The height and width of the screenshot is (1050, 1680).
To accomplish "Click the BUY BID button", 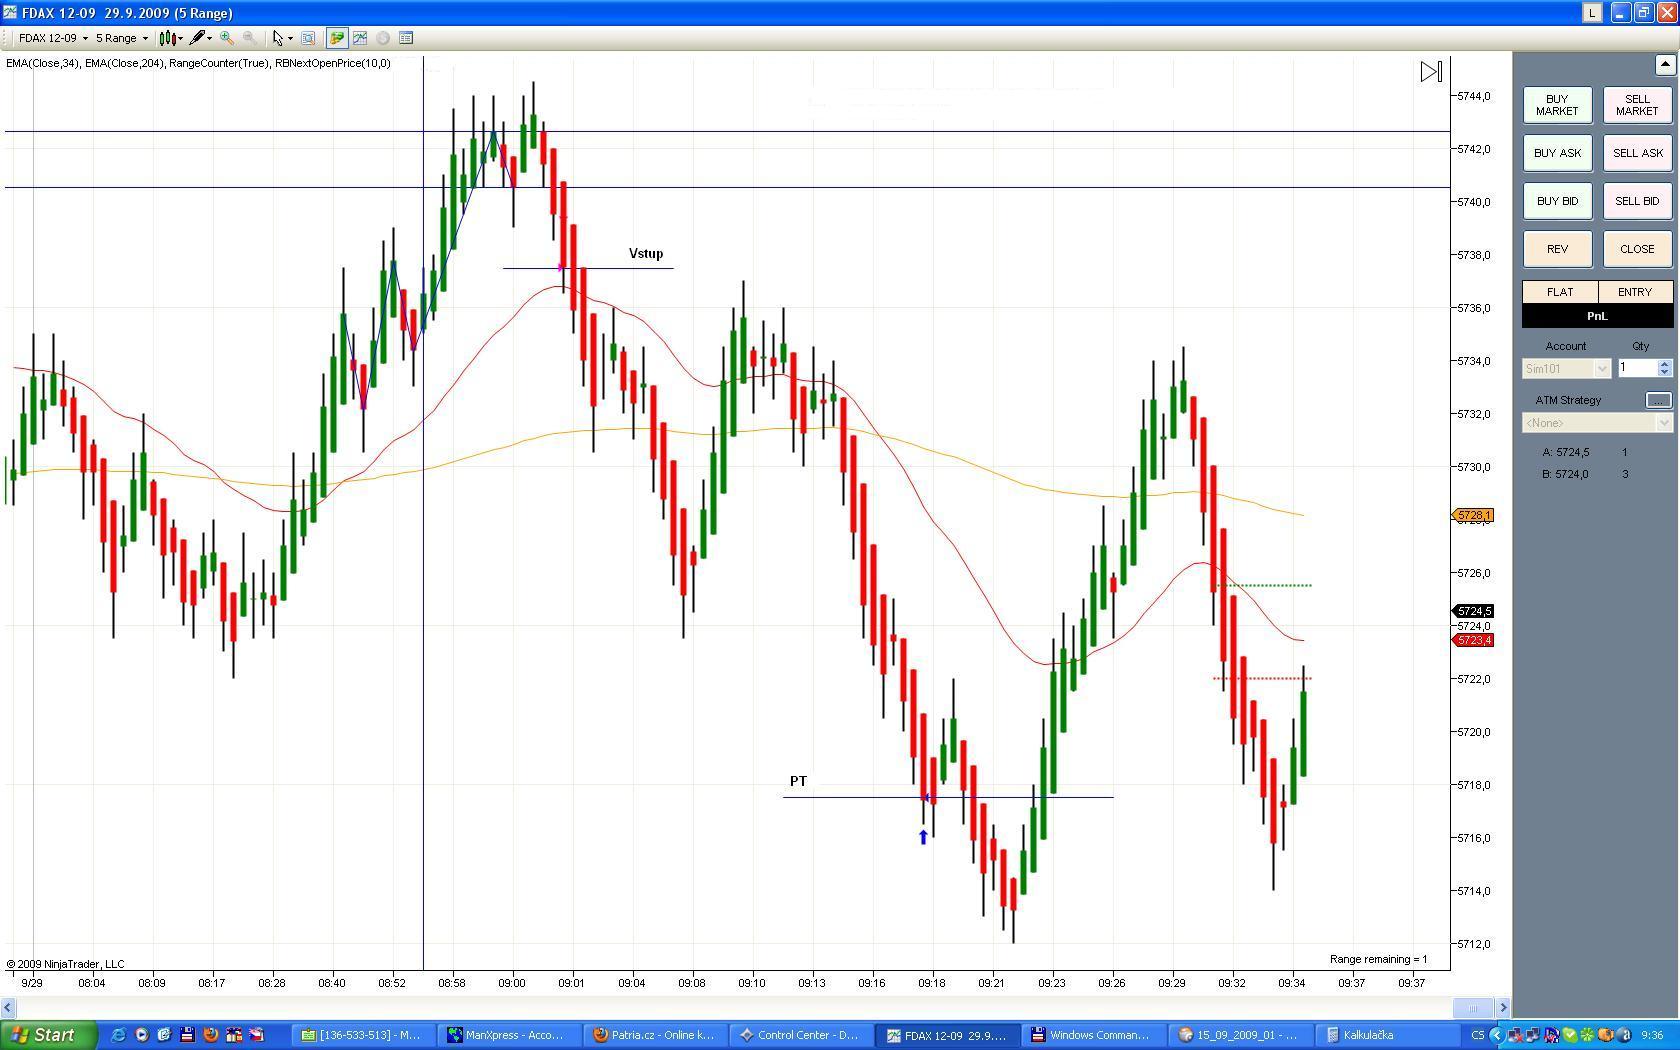I will click(1557, 201).
